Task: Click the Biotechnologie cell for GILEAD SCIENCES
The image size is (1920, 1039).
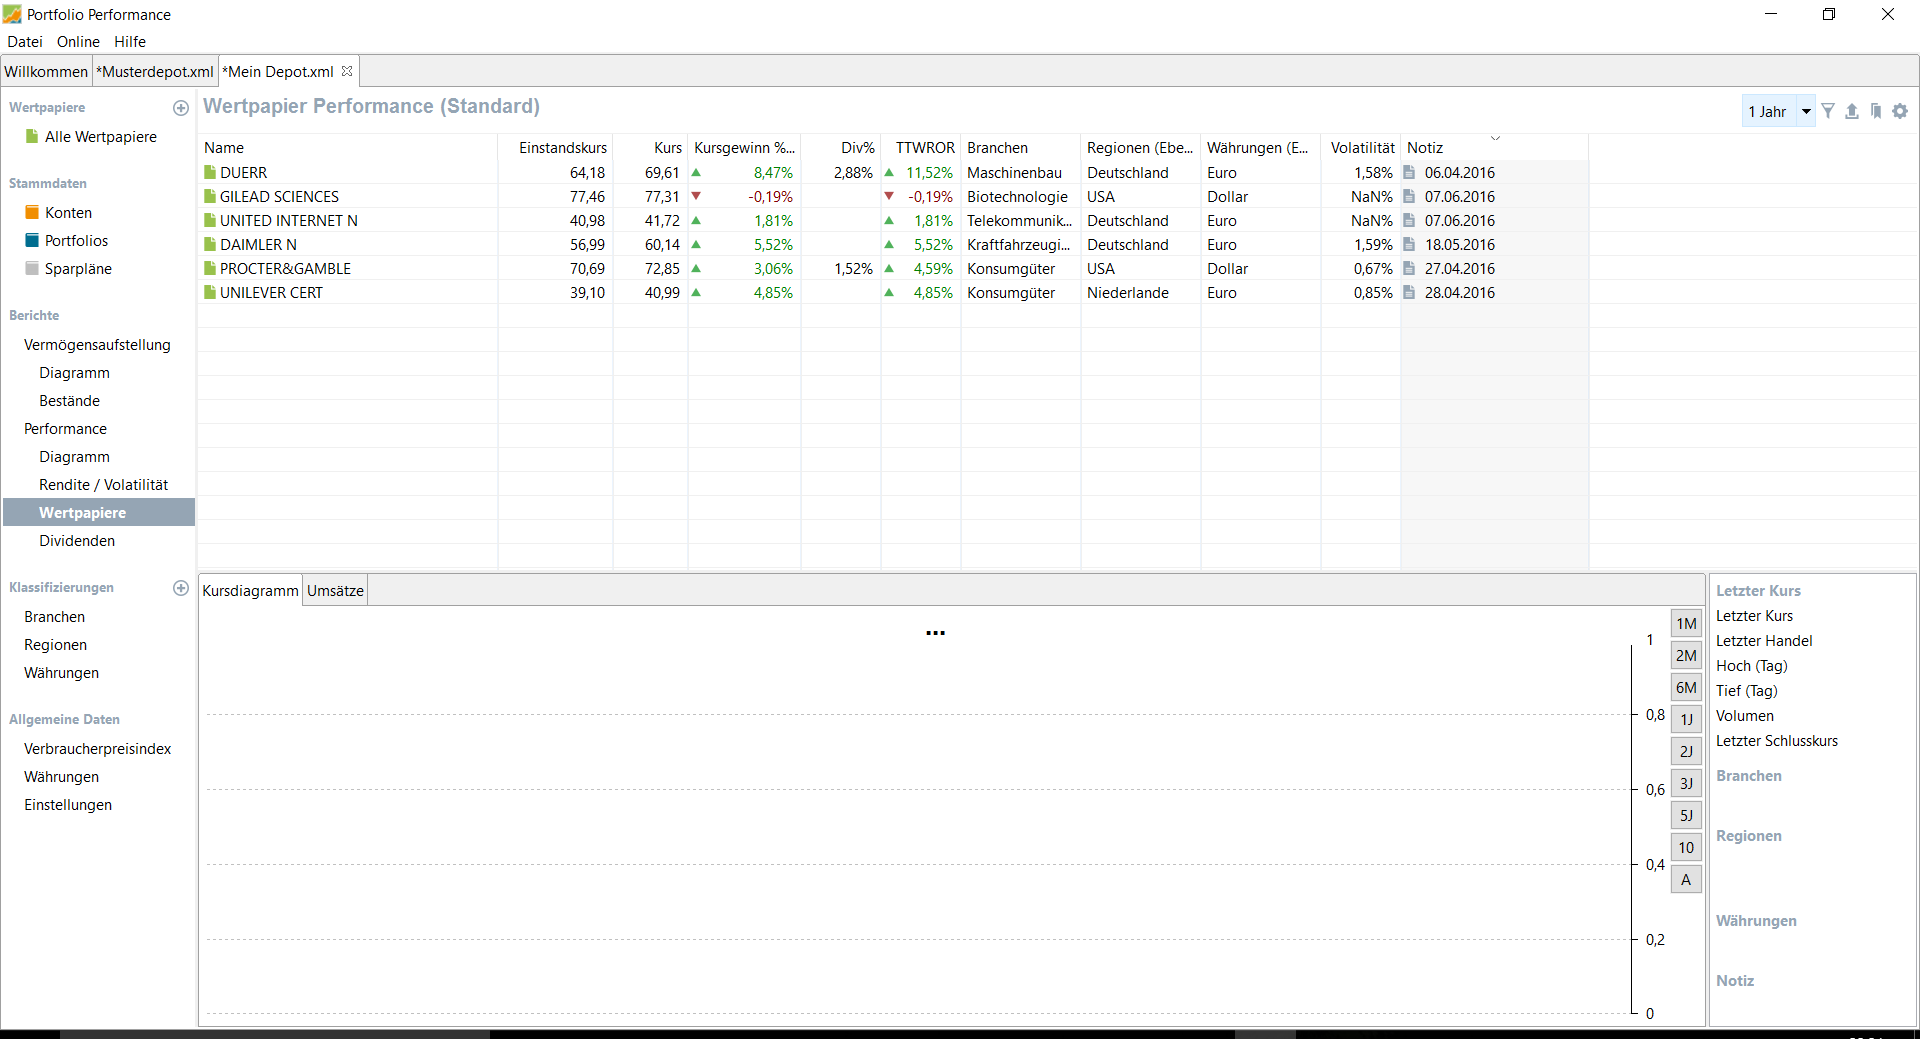Action: 1017,196
